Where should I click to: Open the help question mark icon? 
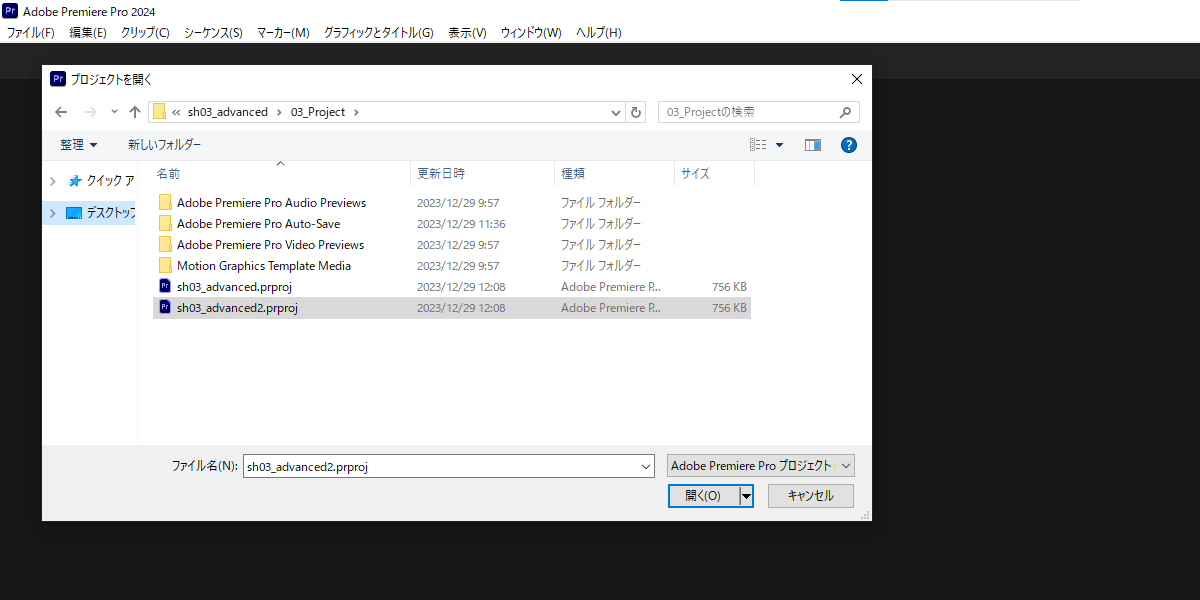[849, 145]
